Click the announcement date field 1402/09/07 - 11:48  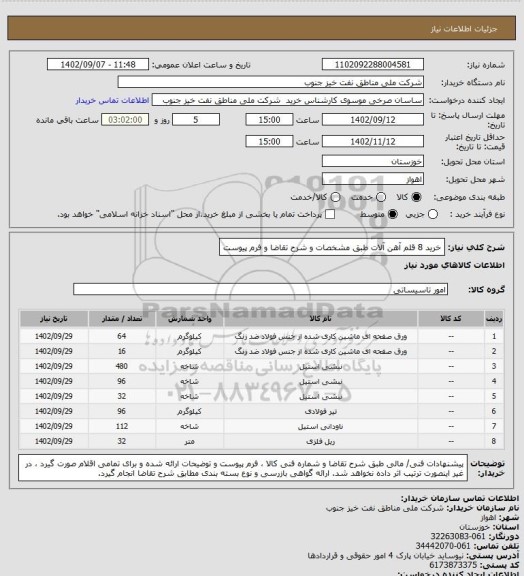tap(98, 65)
